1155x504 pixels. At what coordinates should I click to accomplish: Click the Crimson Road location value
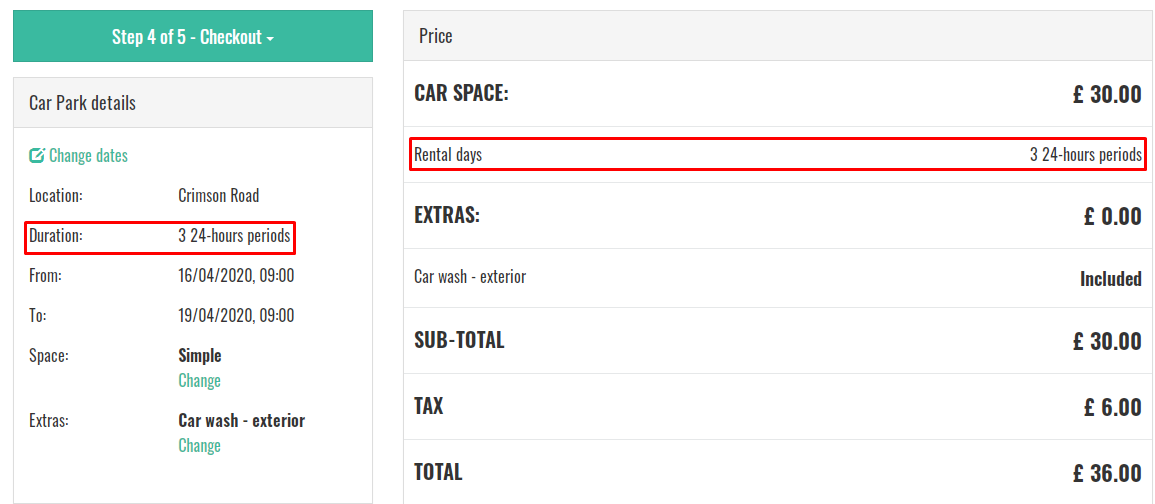pos(219,196)
